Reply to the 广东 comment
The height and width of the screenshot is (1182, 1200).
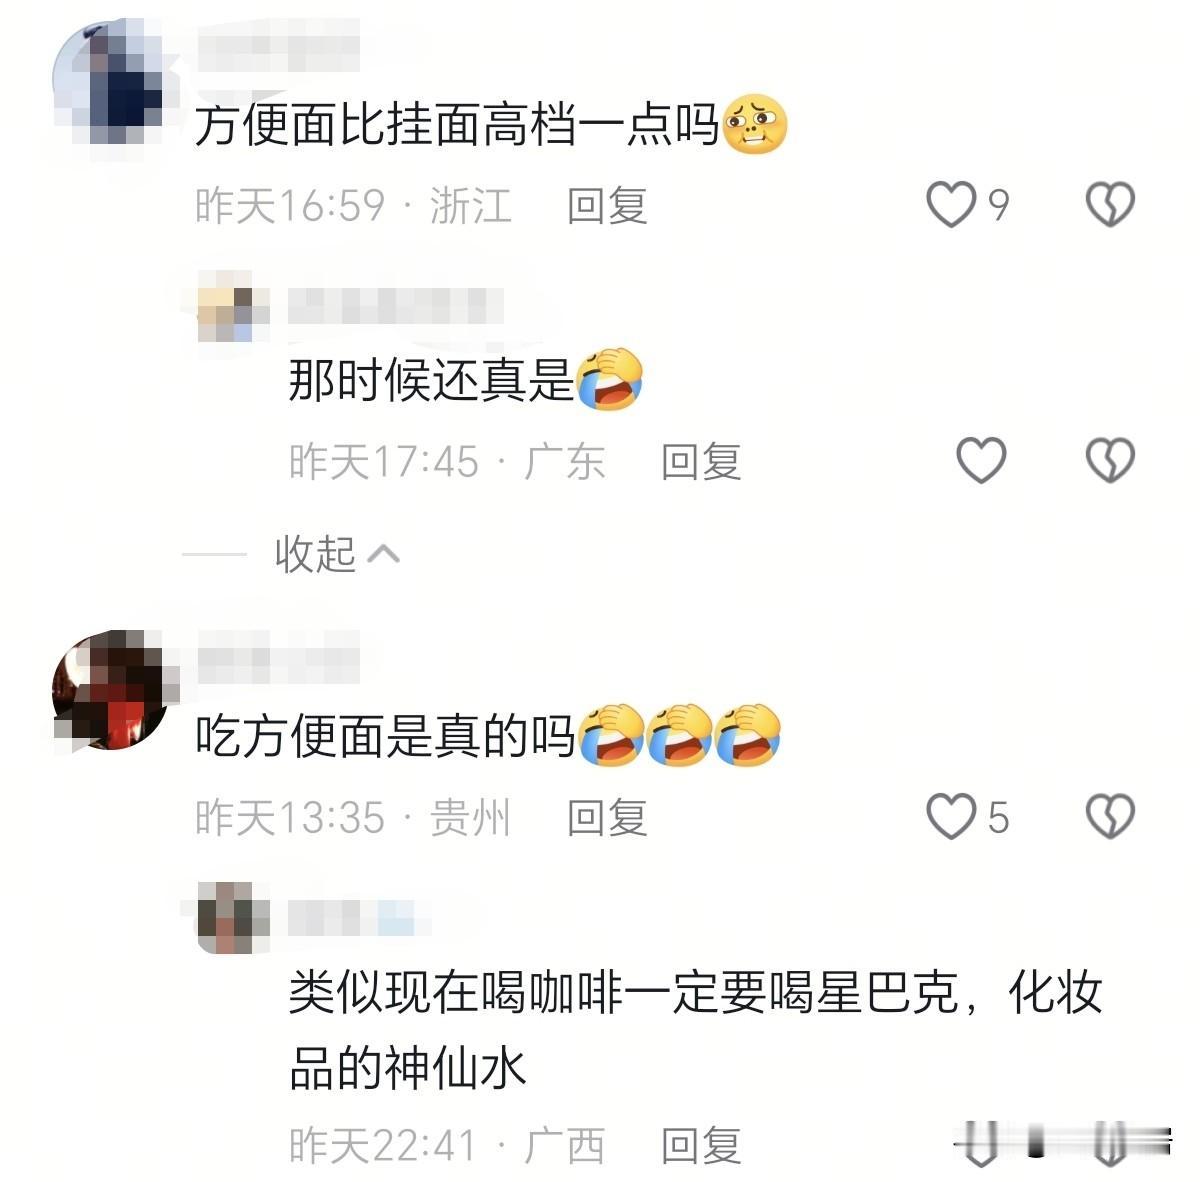click(701, 462)
